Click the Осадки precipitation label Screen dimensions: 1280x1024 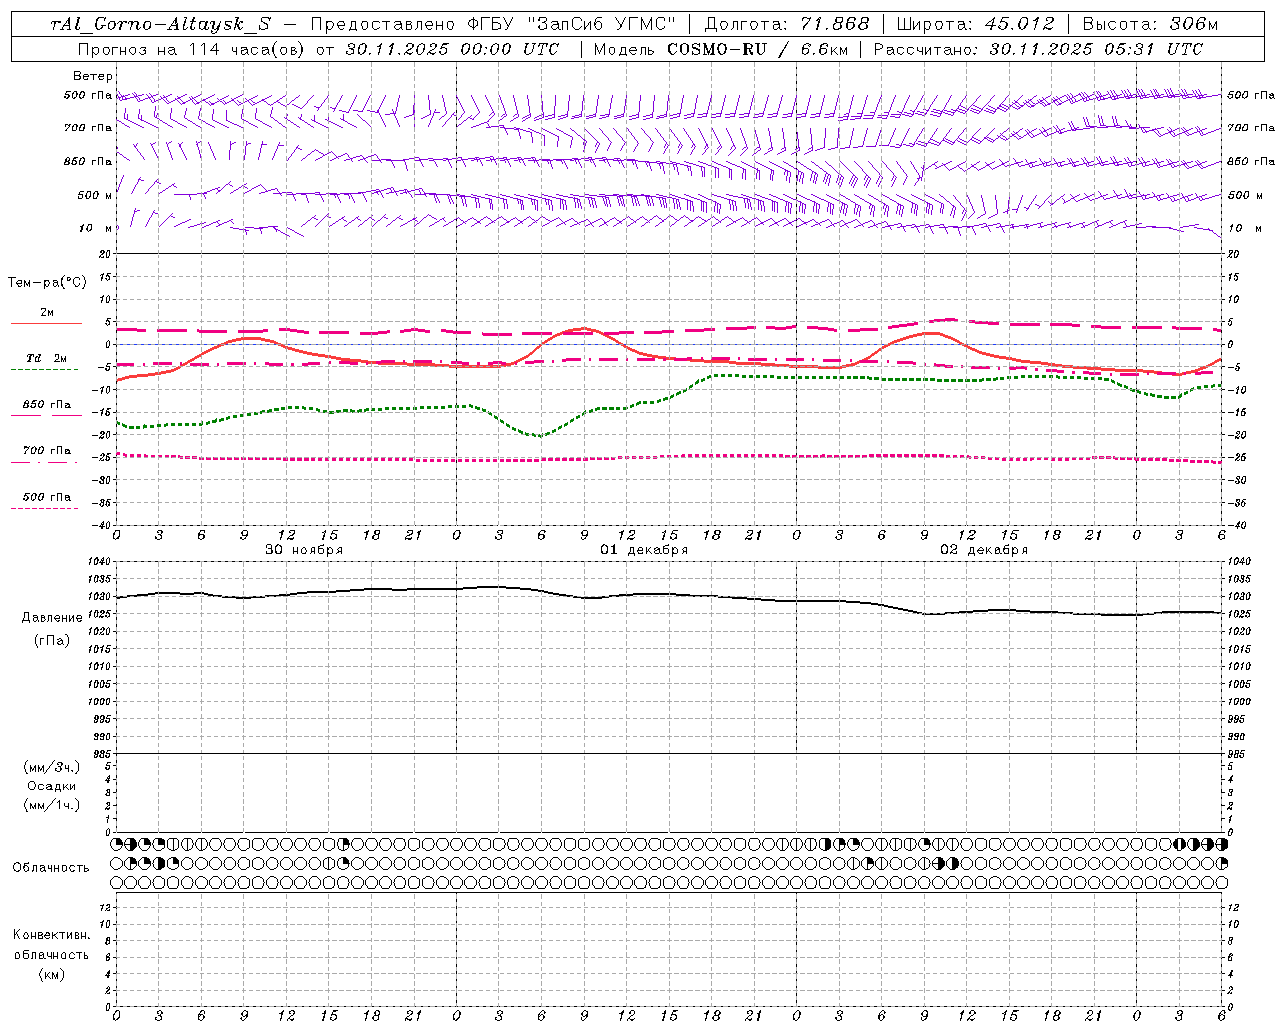[52, 786]
